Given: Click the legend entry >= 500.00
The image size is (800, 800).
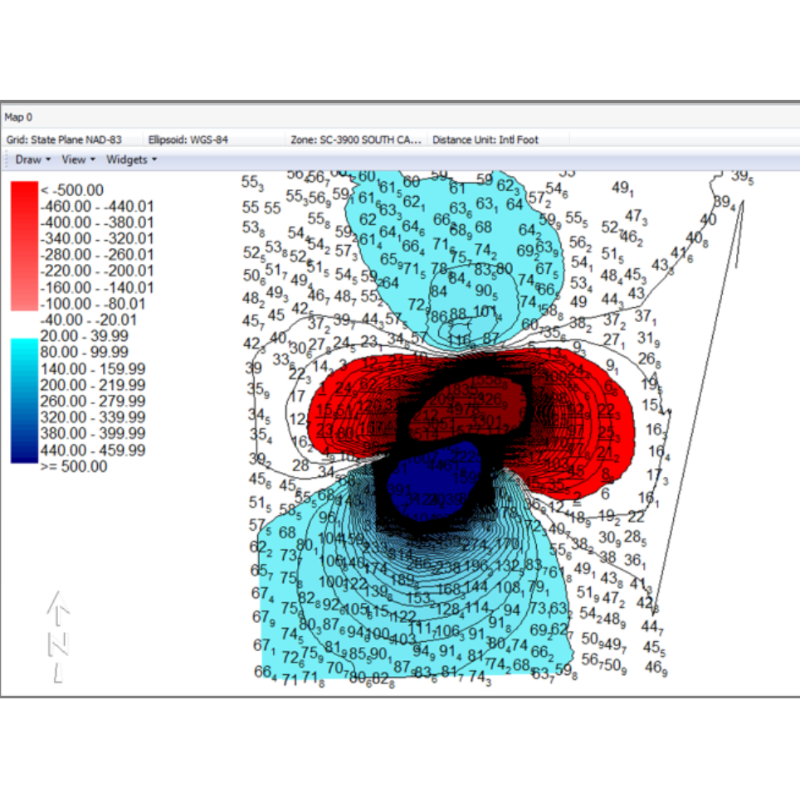Looking at the screenshot, I should 75,466.
